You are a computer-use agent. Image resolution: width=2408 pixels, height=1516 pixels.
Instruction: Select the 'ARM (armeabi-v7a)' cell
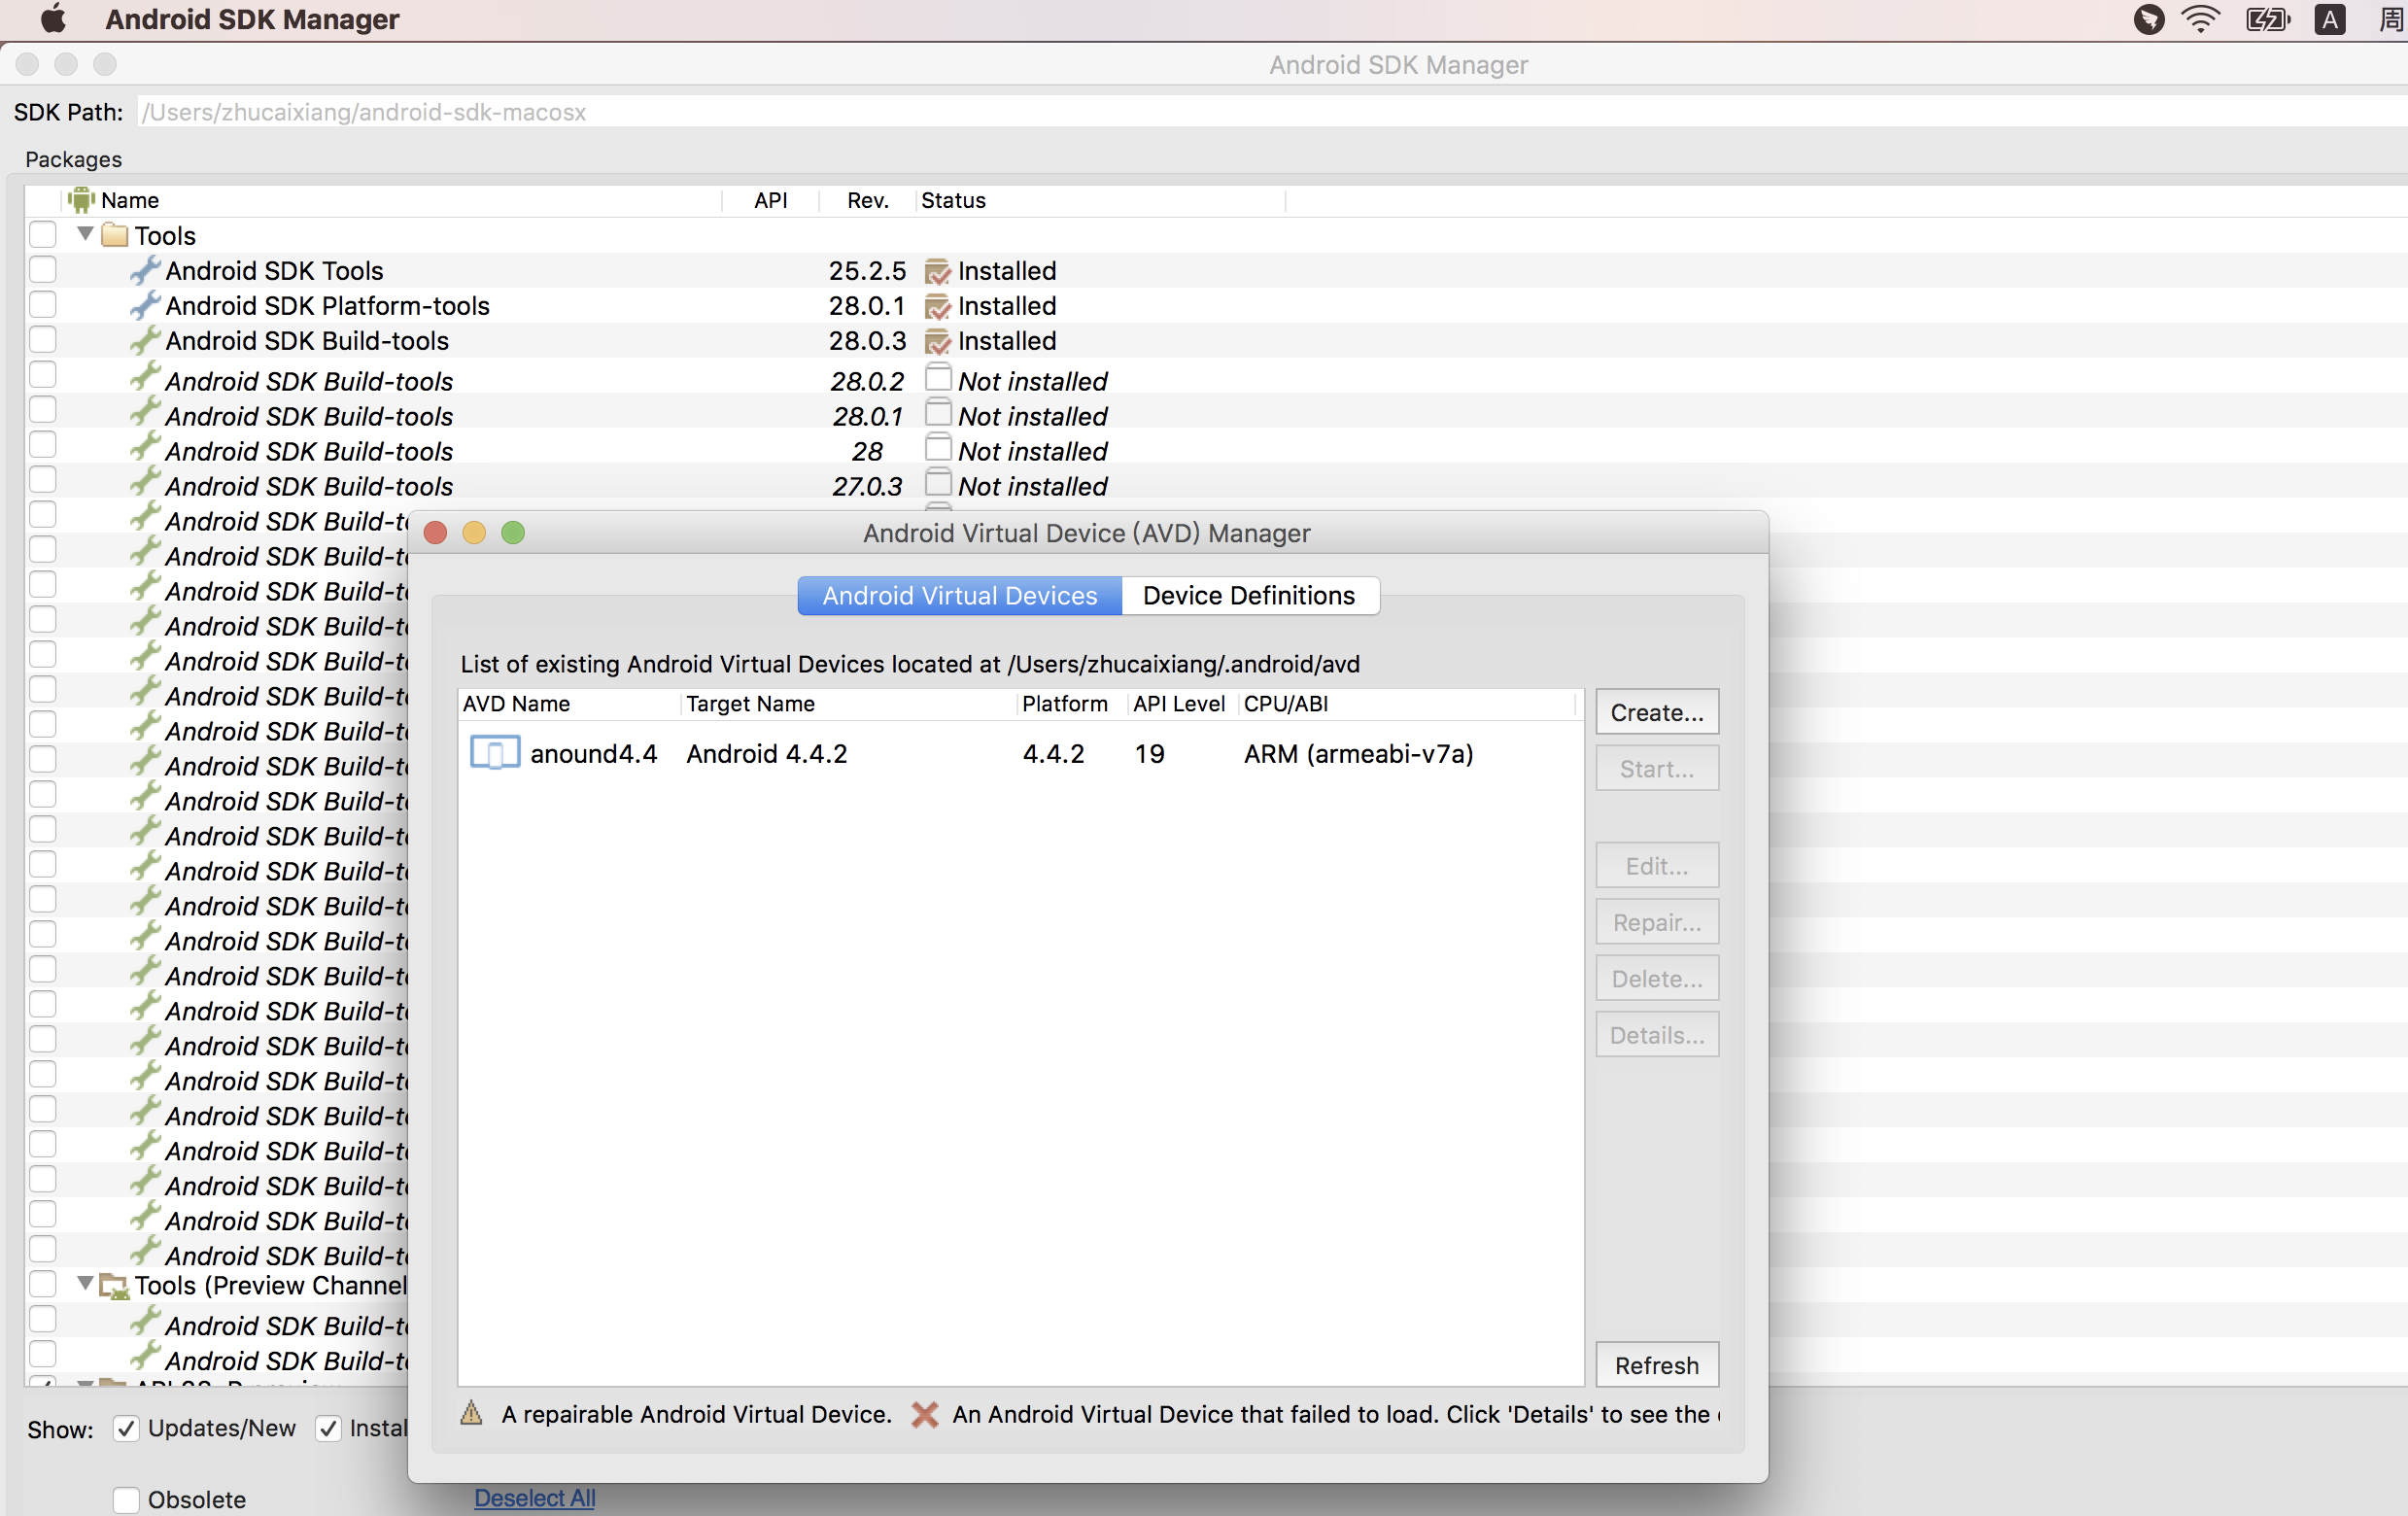tap(1358, 754)
